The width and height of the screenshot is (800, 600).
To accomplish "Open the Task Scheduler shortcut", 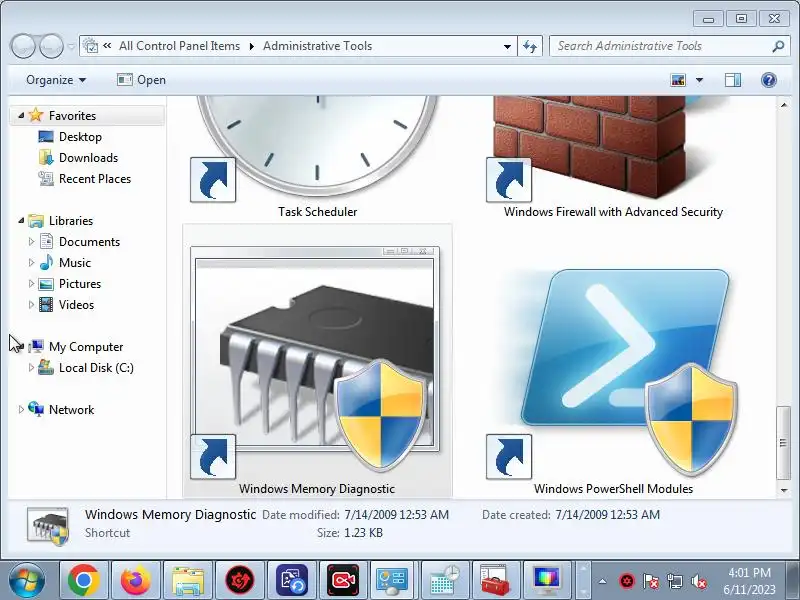I will click(x=317, y=153).
